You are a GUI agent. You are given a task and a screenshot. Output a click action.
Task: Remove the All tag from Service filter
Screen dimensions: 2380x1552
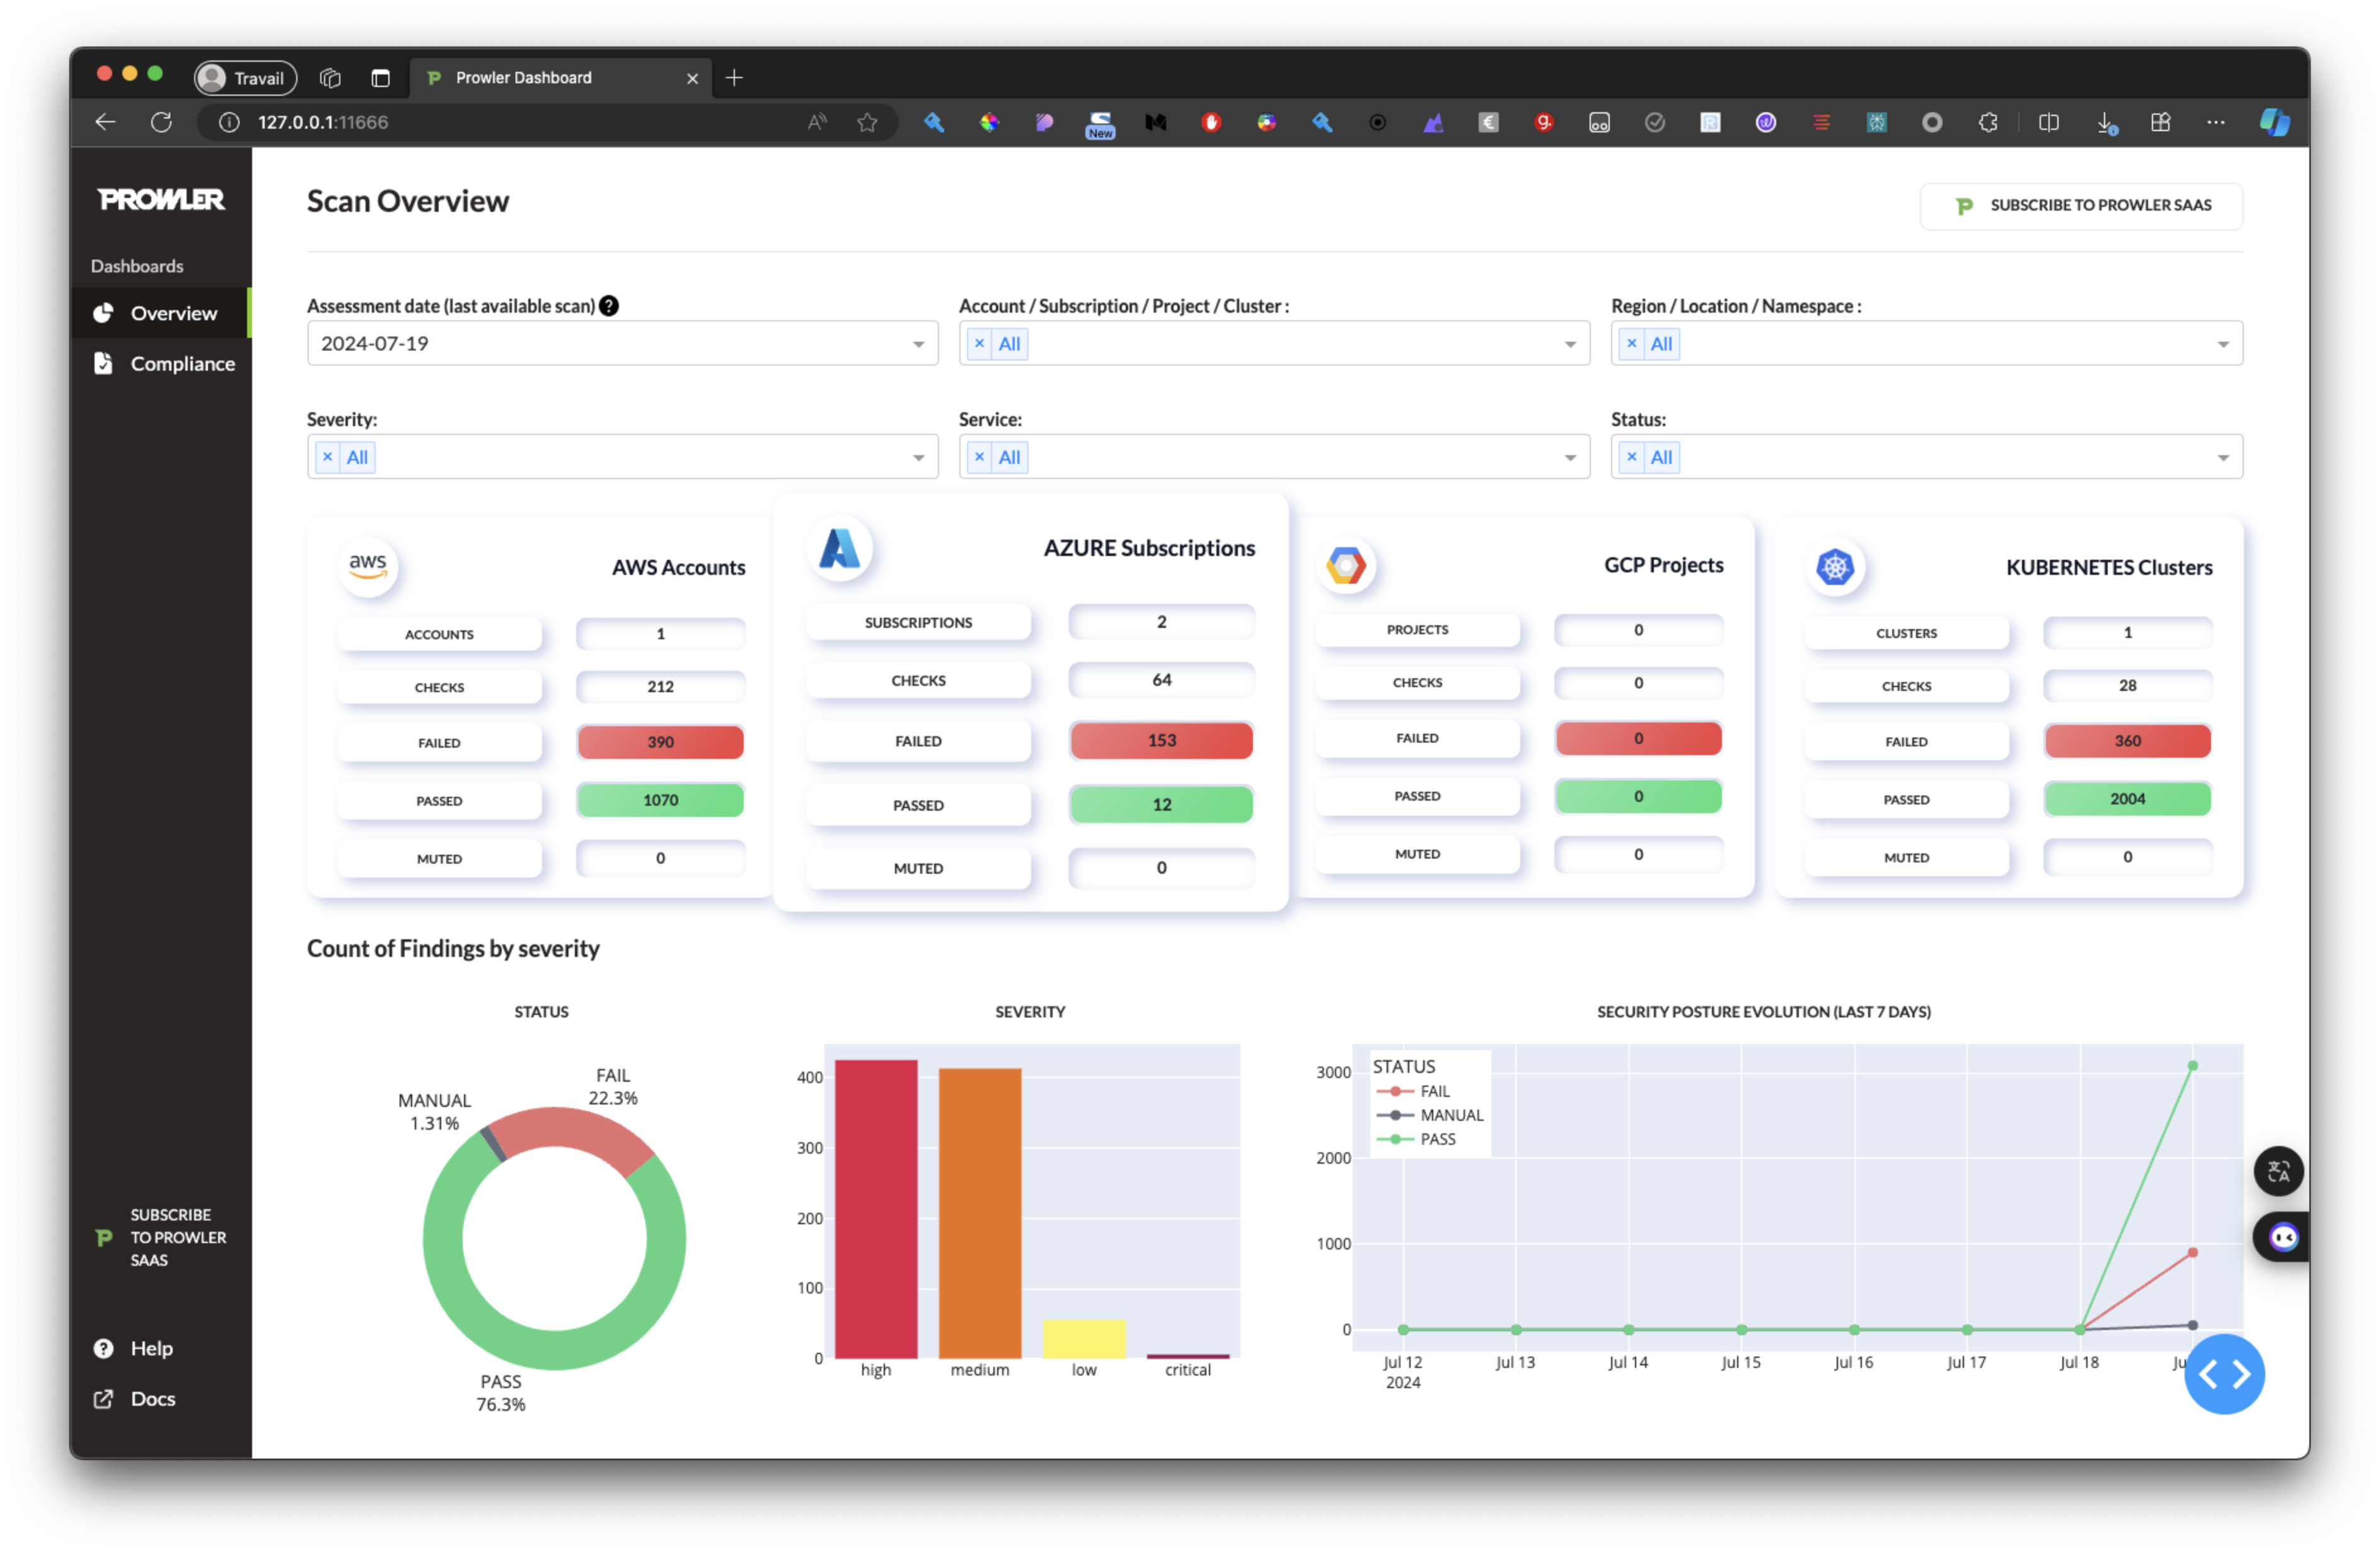[x=979, y=457]
